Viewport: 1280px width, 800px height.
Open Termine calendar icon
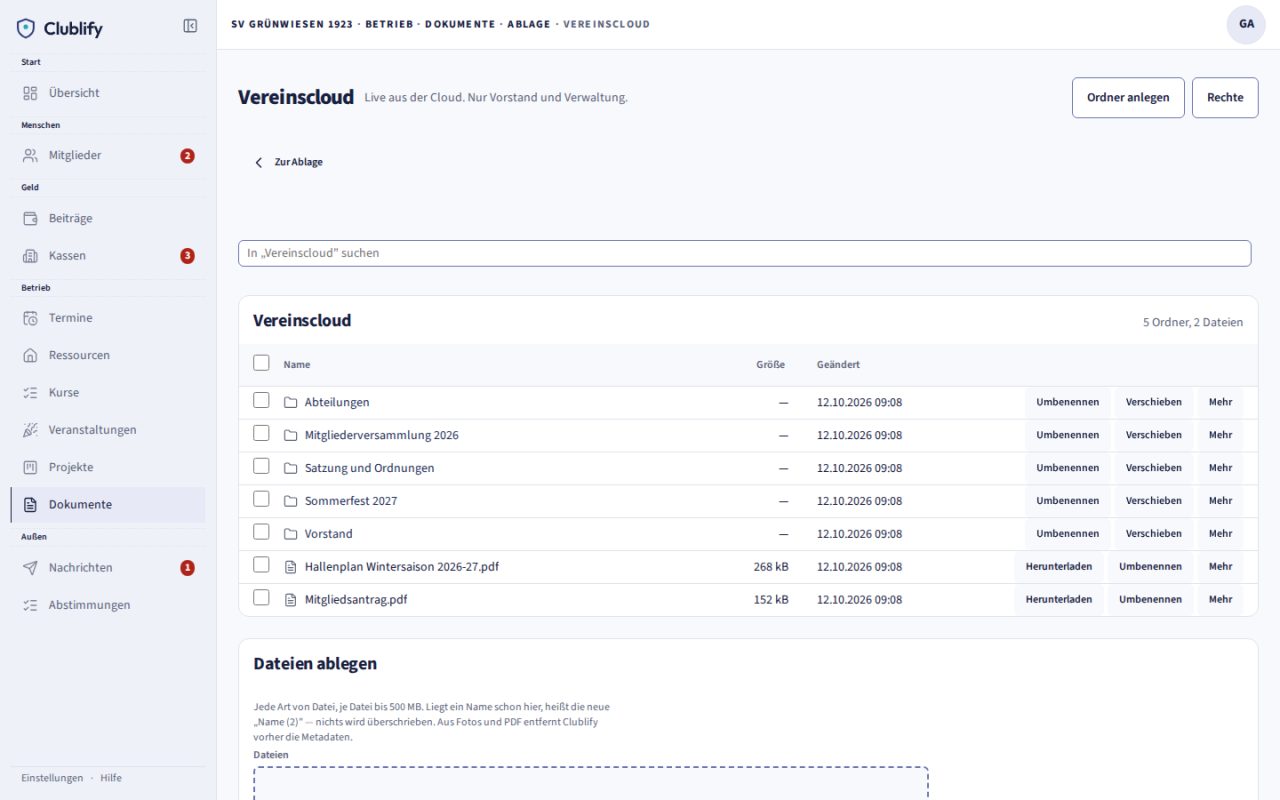tap(30, 318)
